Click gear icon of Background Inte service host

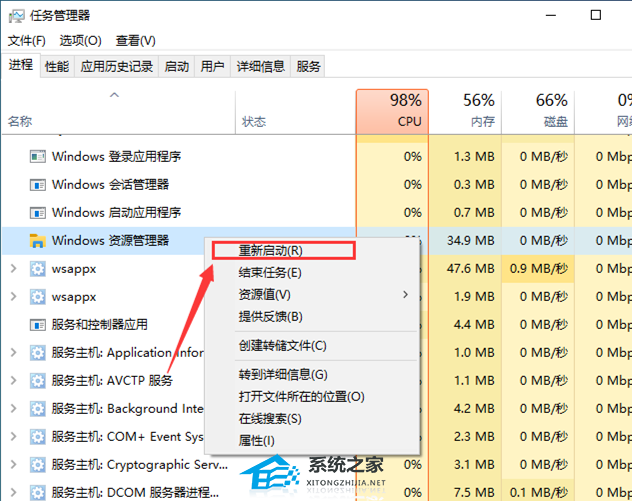[x=37, y=409]
